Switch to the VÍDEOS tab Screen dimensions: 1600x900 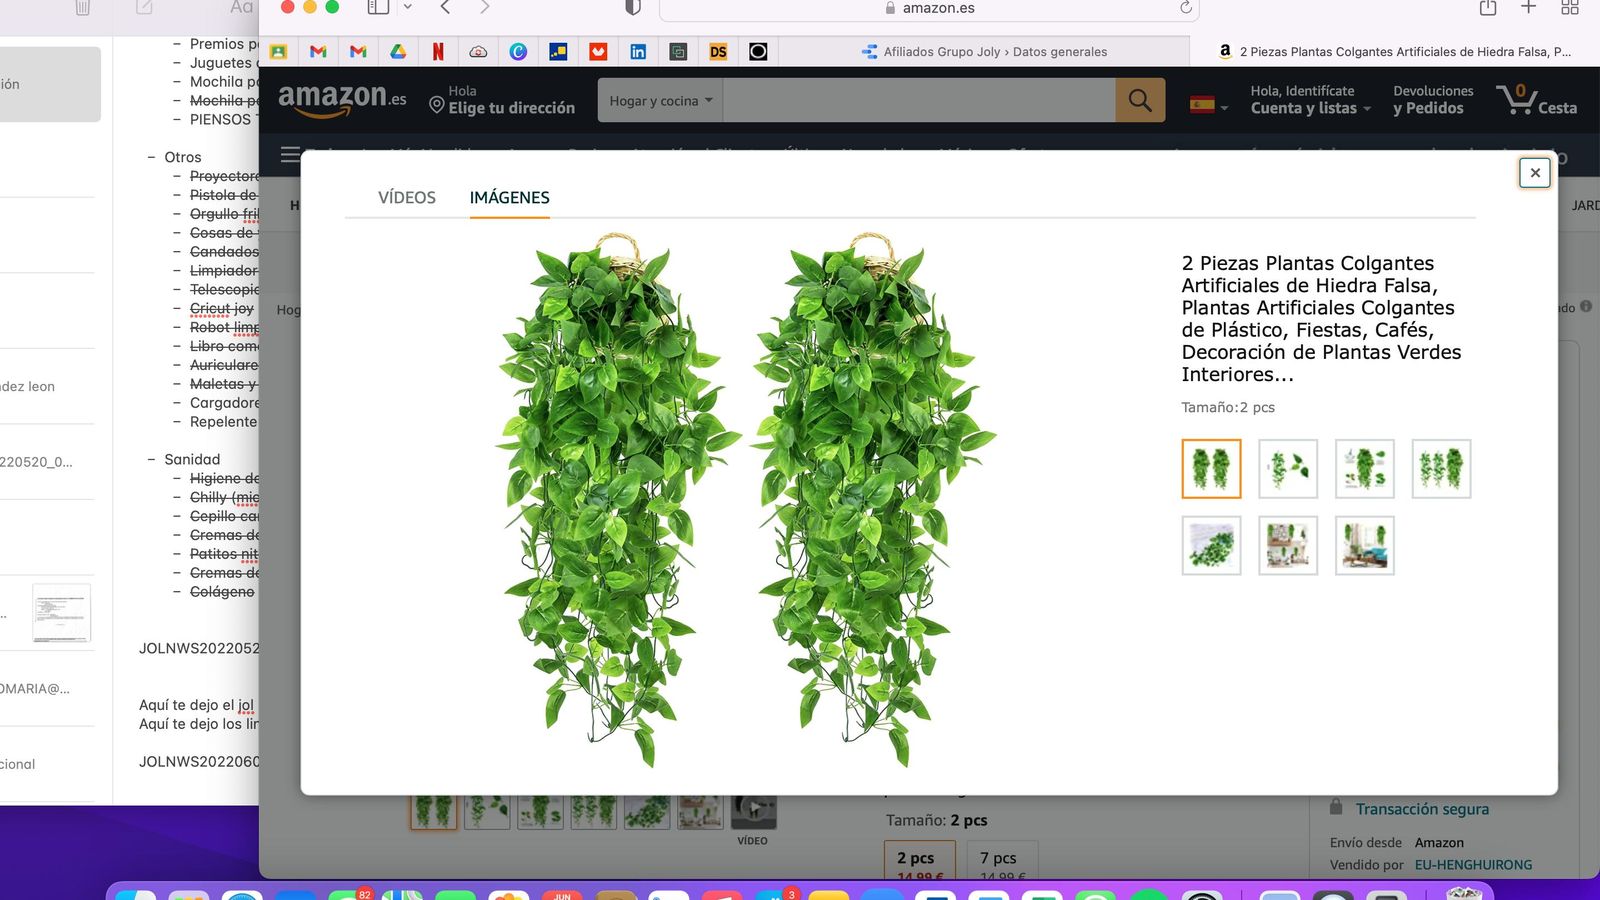pos(406,197)
